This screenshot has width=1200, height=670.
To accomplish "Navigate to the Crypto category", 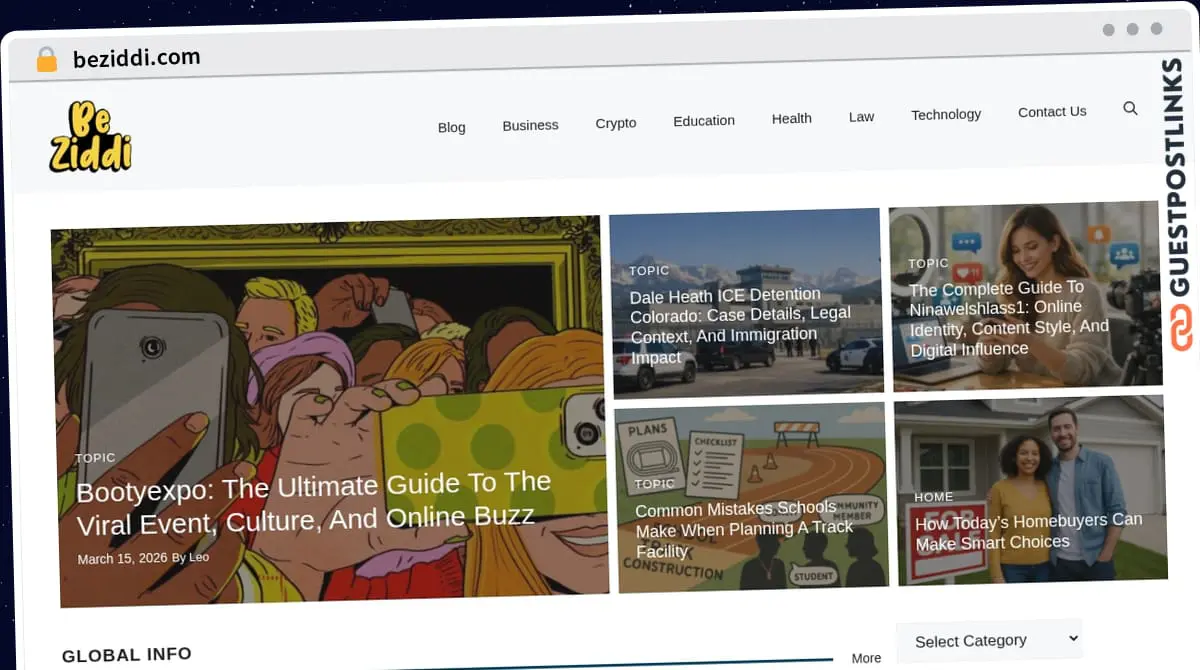I will pos(616,123).
